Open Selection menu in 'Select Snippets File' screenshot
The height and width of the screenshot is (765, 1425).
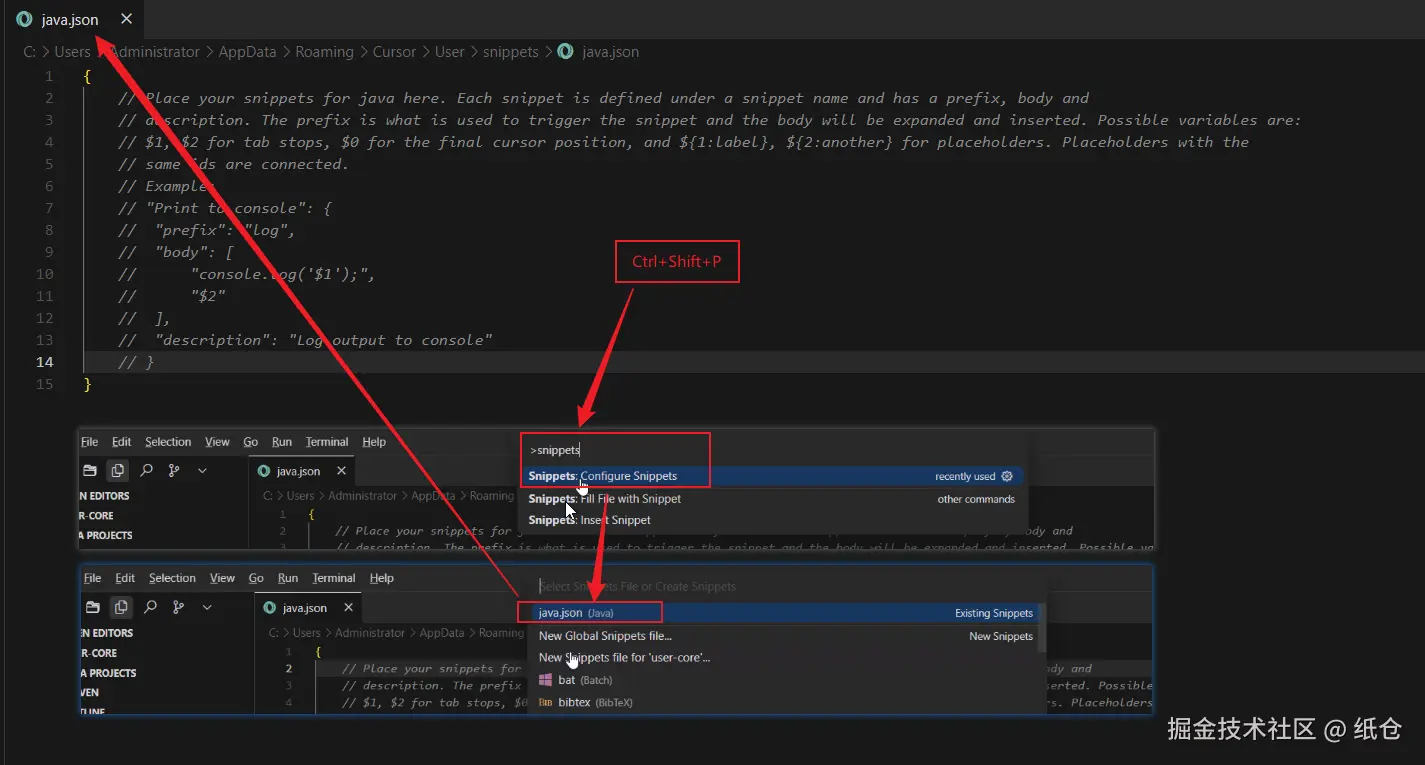click(172, 578)
